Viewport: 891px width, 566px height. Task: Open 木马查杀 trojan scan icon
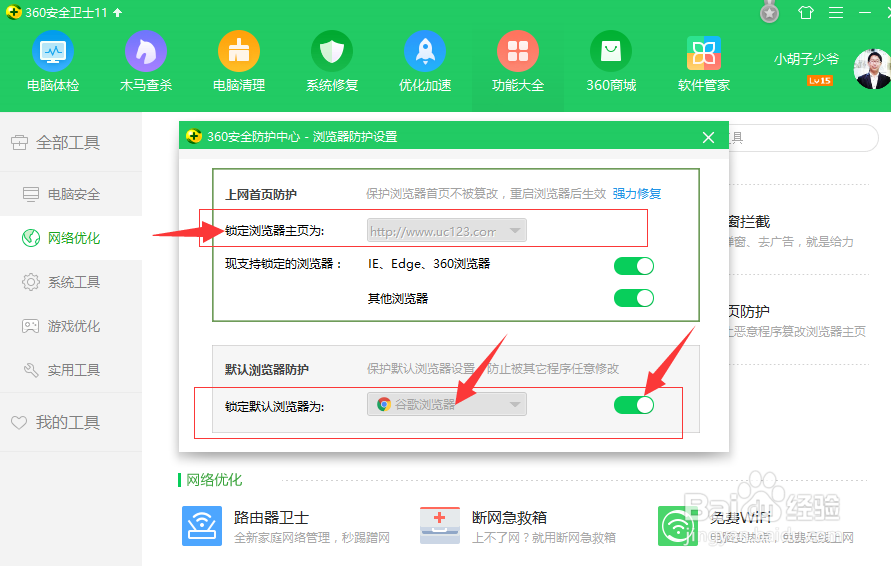coord(146,52)
